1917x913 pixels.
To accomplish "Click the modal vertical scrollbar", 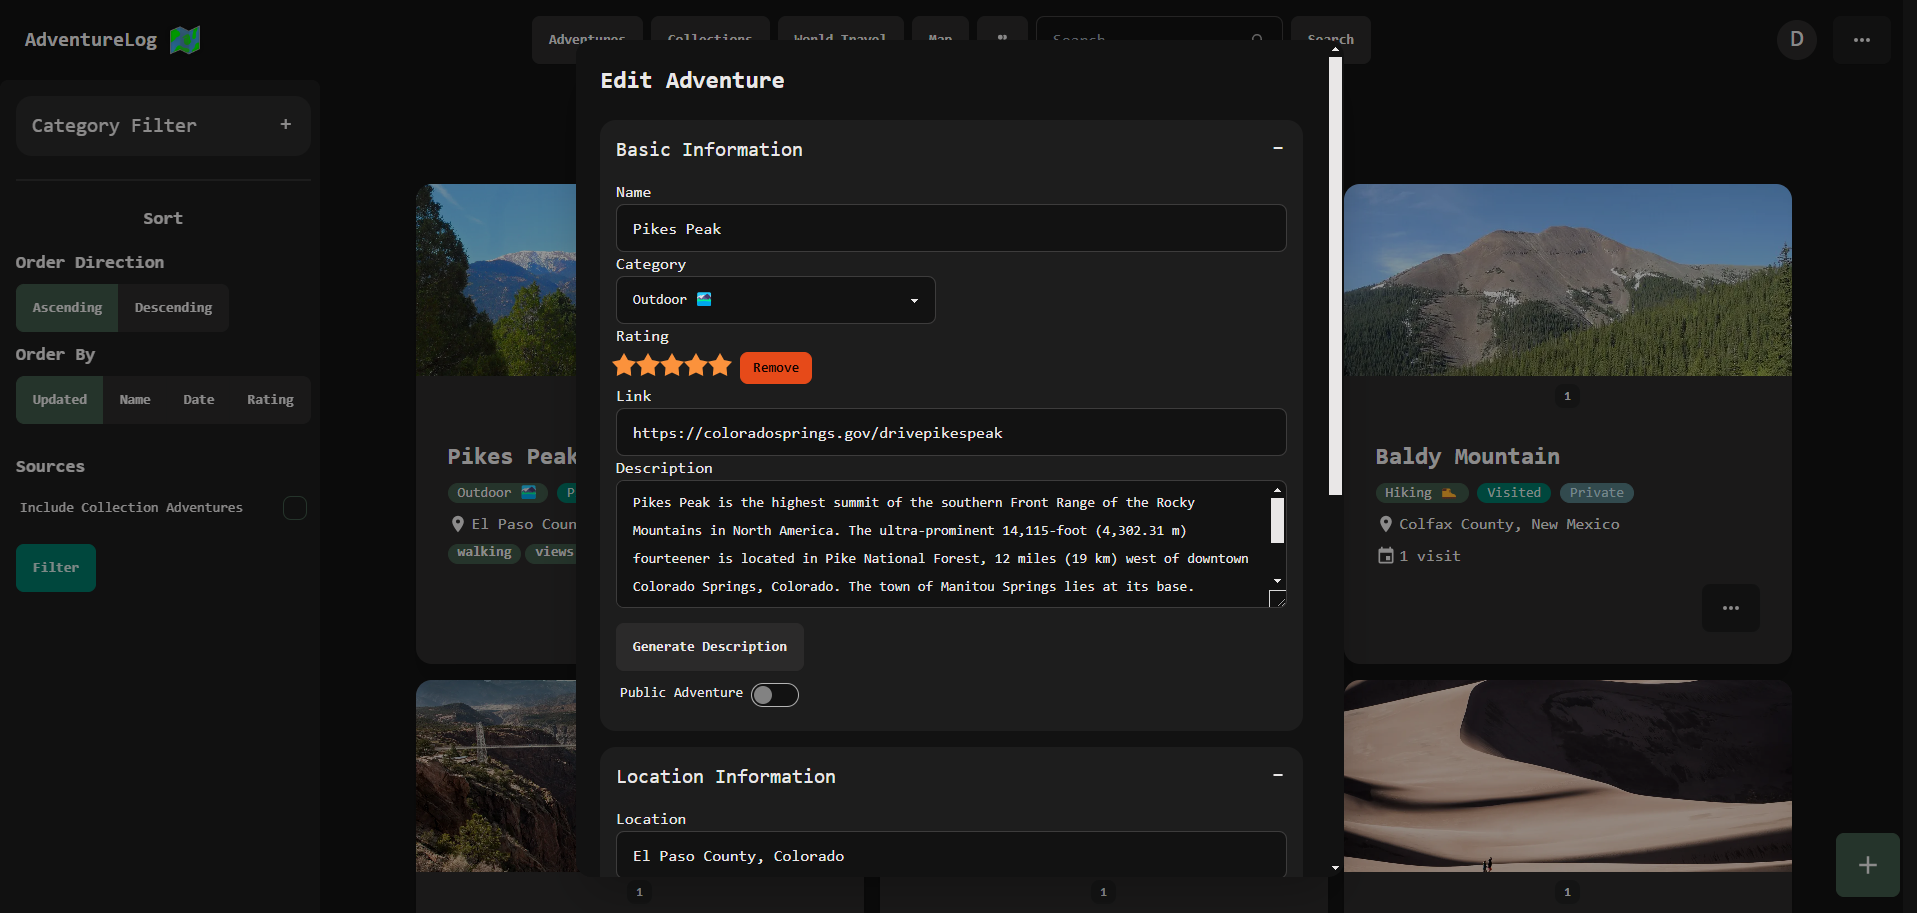I will (1335, 275).
